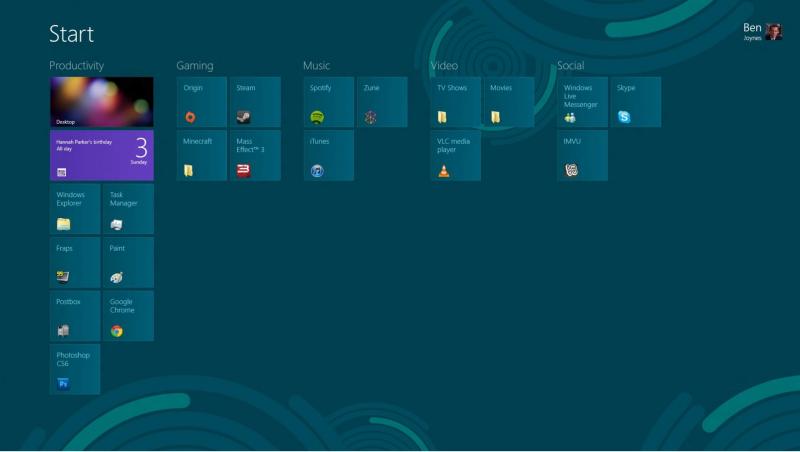Launch Steam via its icon
Viewport: 800px width, 452px height.
click(243, 117)
